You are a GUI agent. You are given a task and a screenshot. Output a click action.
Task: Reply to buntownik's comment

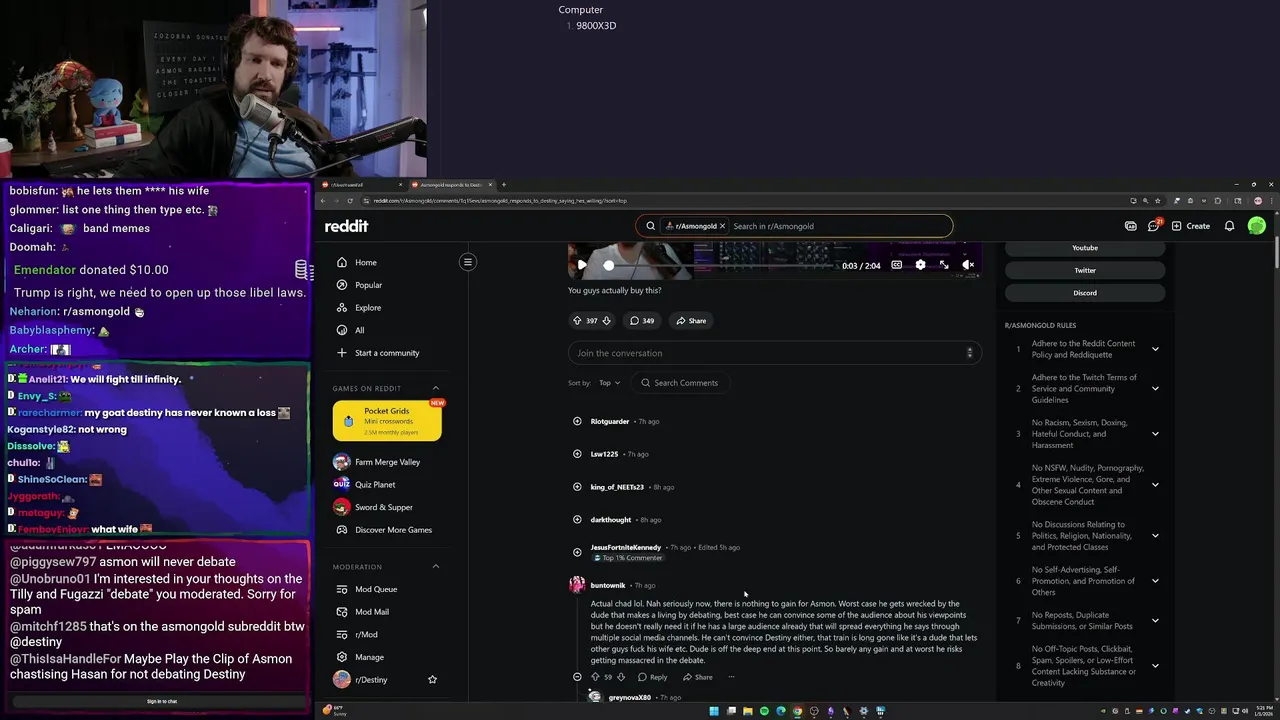653,677
